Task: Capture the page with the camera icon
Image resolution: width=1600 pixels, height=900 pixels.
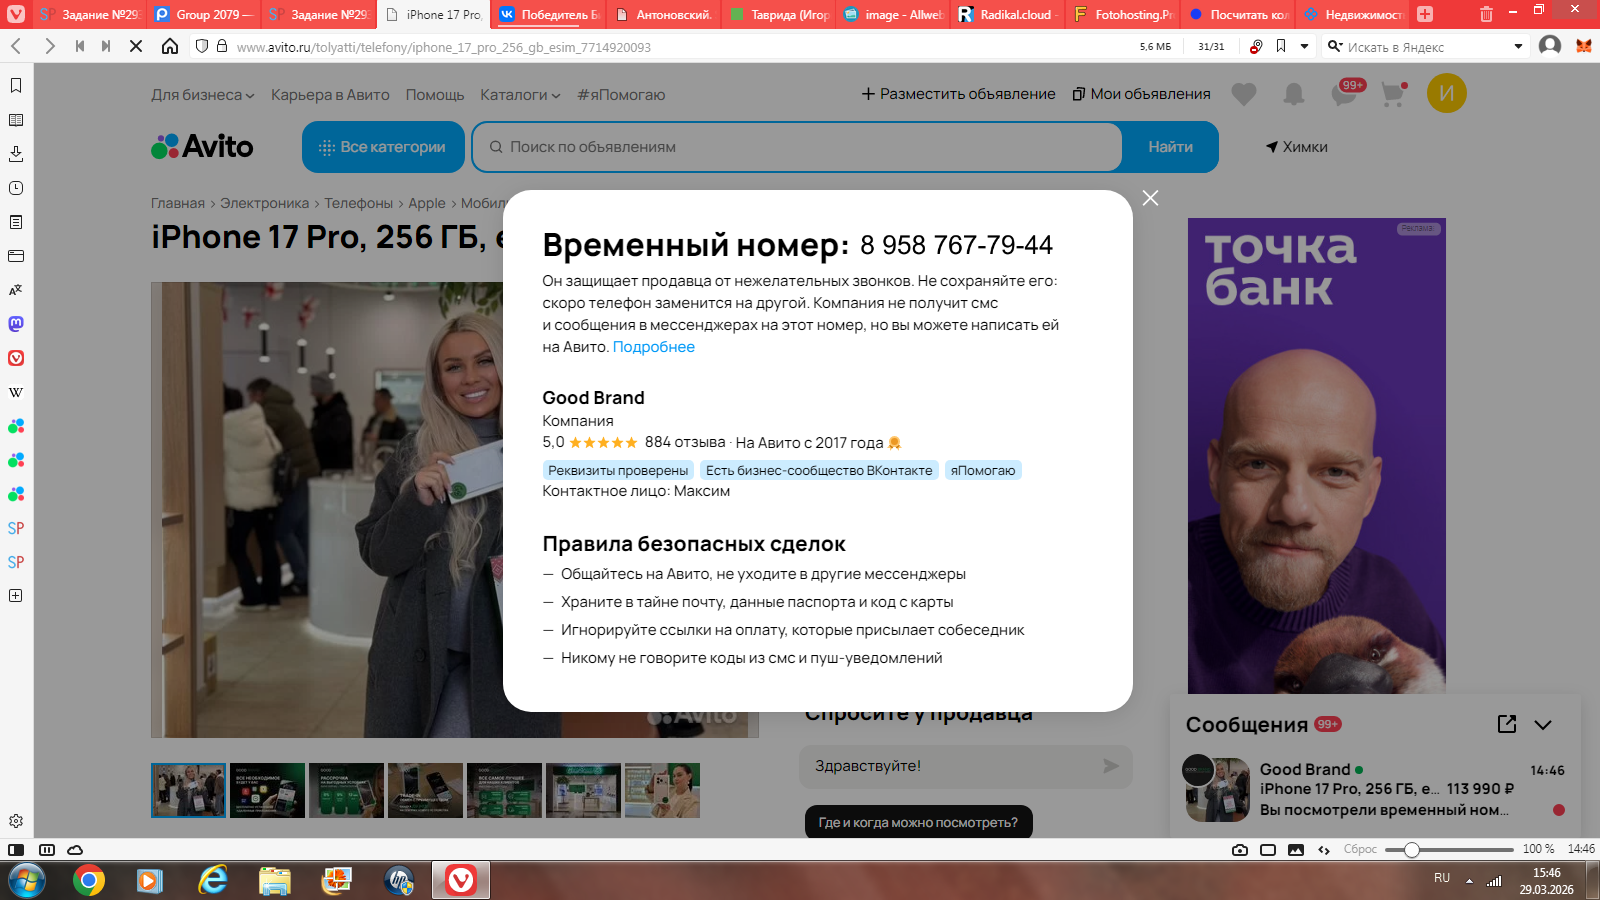Action: pyautogui.click(x=1240, y=850)
